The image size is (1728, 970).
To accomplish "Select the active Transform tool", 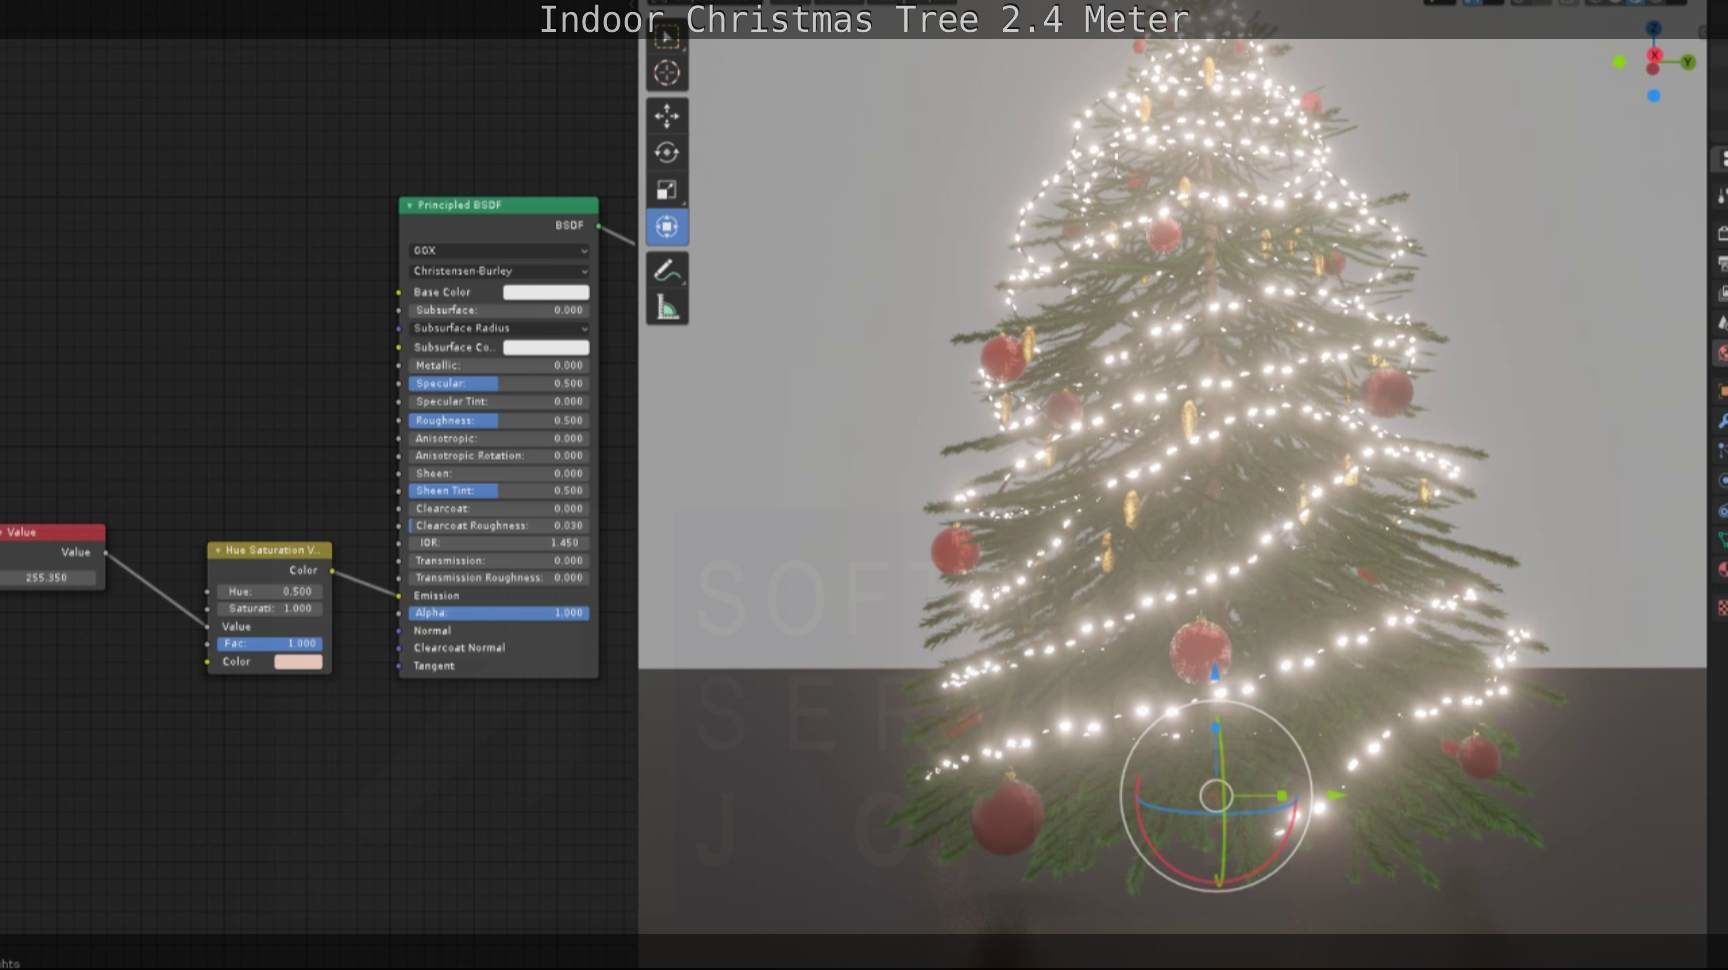I will pos(667,227).
